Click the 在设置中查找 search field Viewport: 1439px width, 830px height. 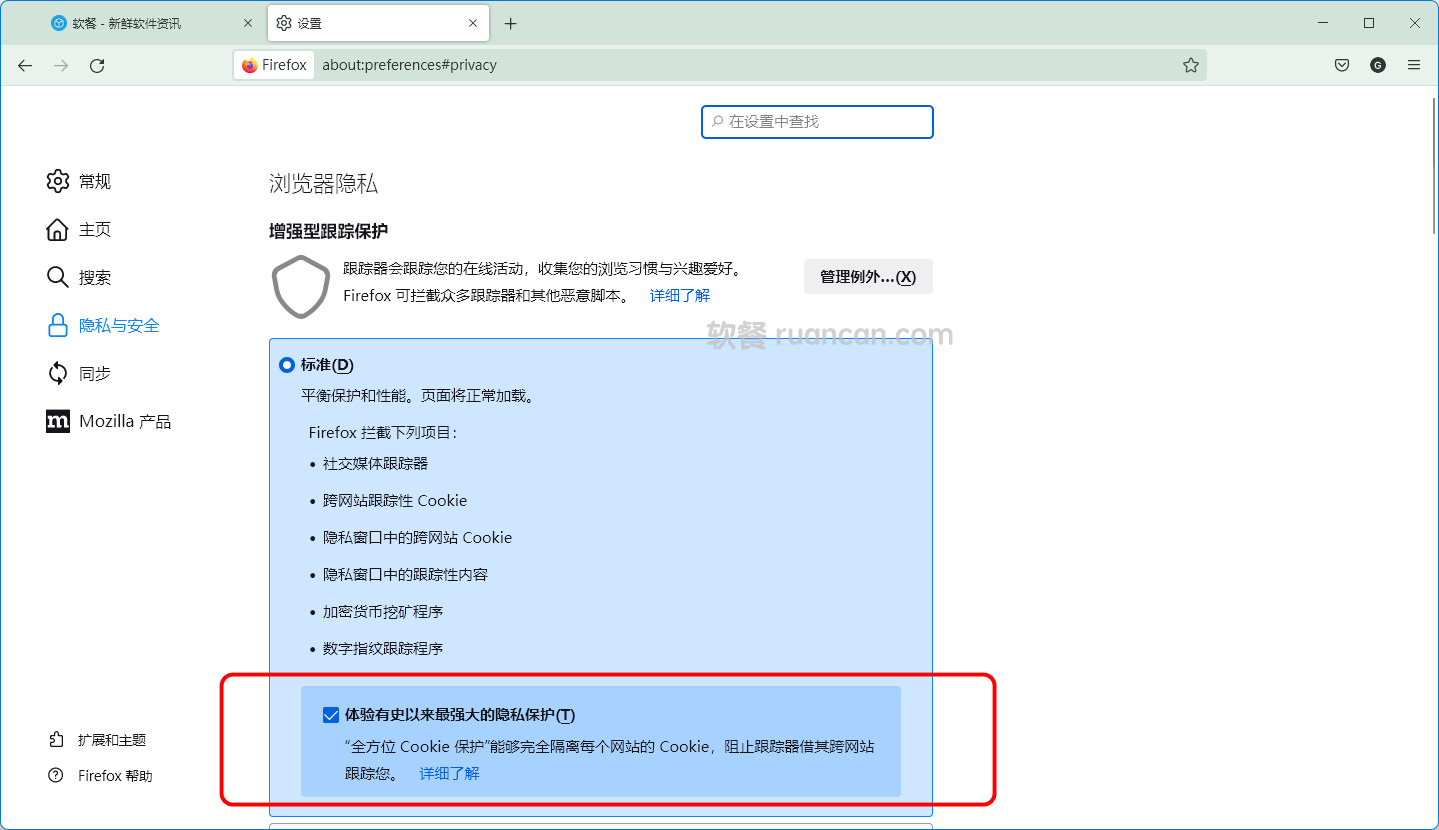[x=817, y=121]
